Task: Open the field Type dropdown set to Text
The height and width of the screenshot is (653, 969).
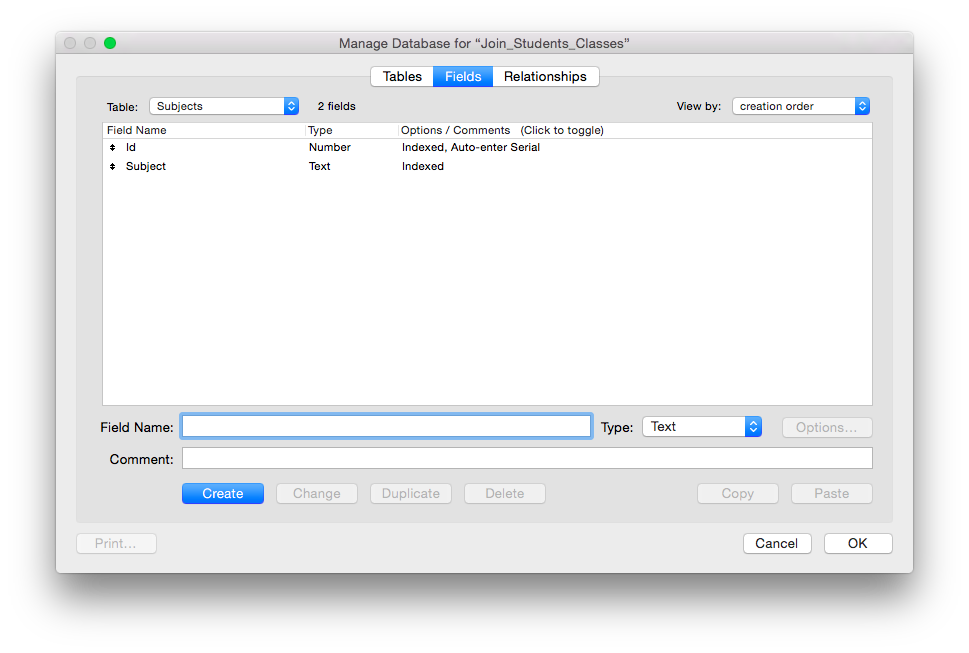Action: 702,427
